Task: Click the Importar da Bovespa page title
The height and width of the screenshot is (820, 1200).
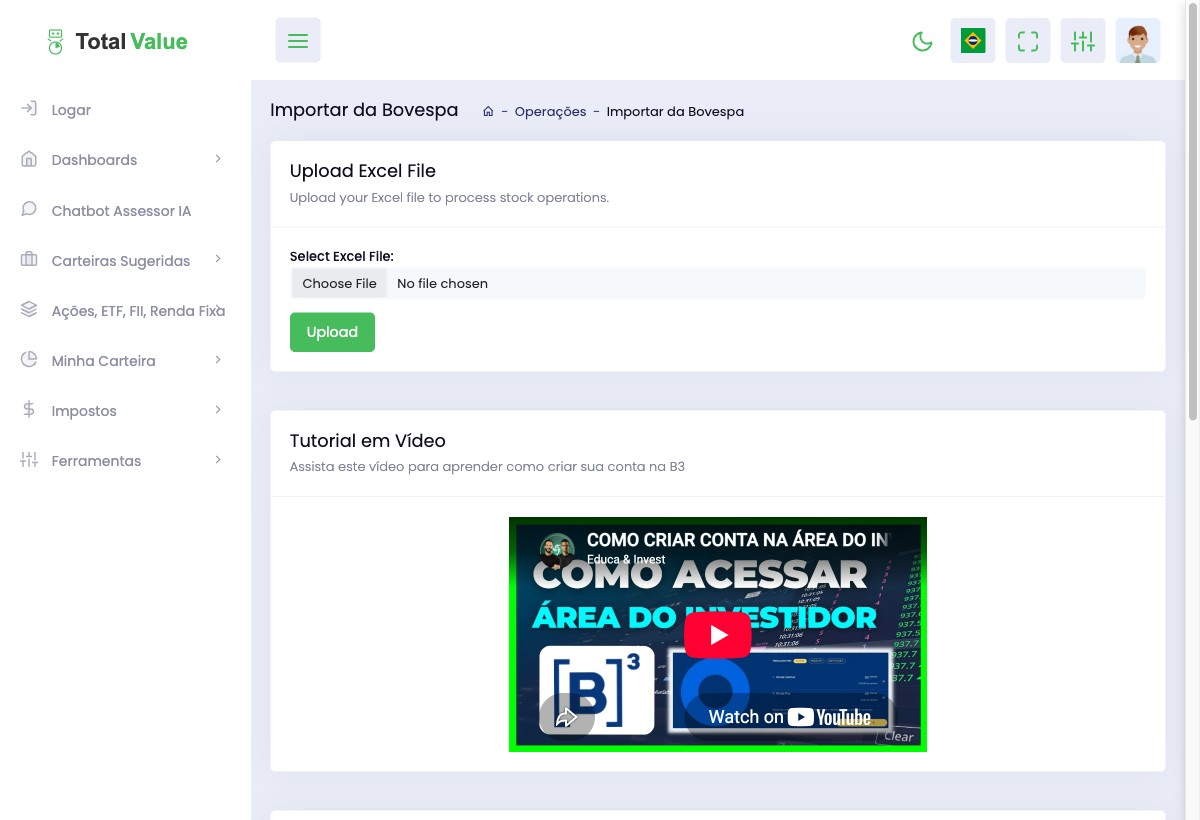Action: (364, 110)
